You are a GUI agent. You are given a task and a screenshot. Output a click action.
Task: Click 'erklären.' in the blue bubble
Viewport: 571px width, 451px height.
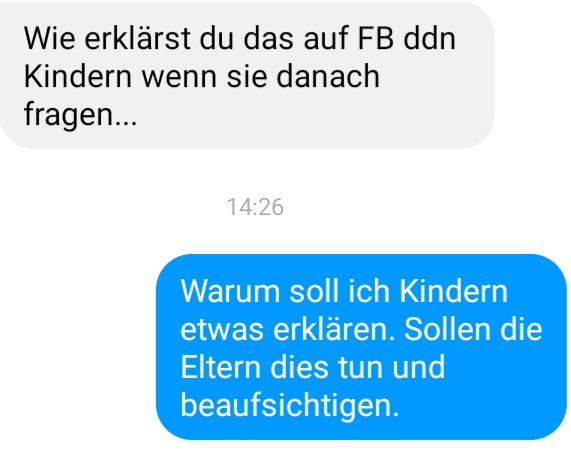pos(334,329)
